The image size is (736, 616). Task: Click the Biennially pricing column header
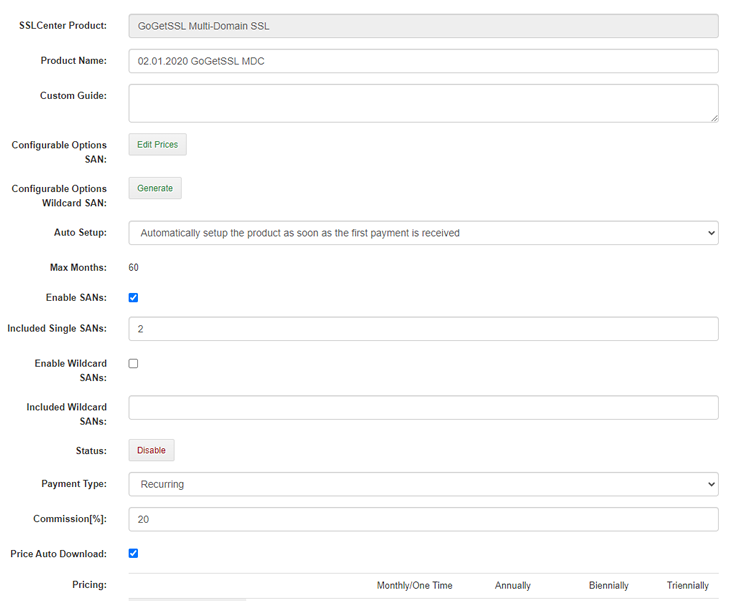[608, 585]
